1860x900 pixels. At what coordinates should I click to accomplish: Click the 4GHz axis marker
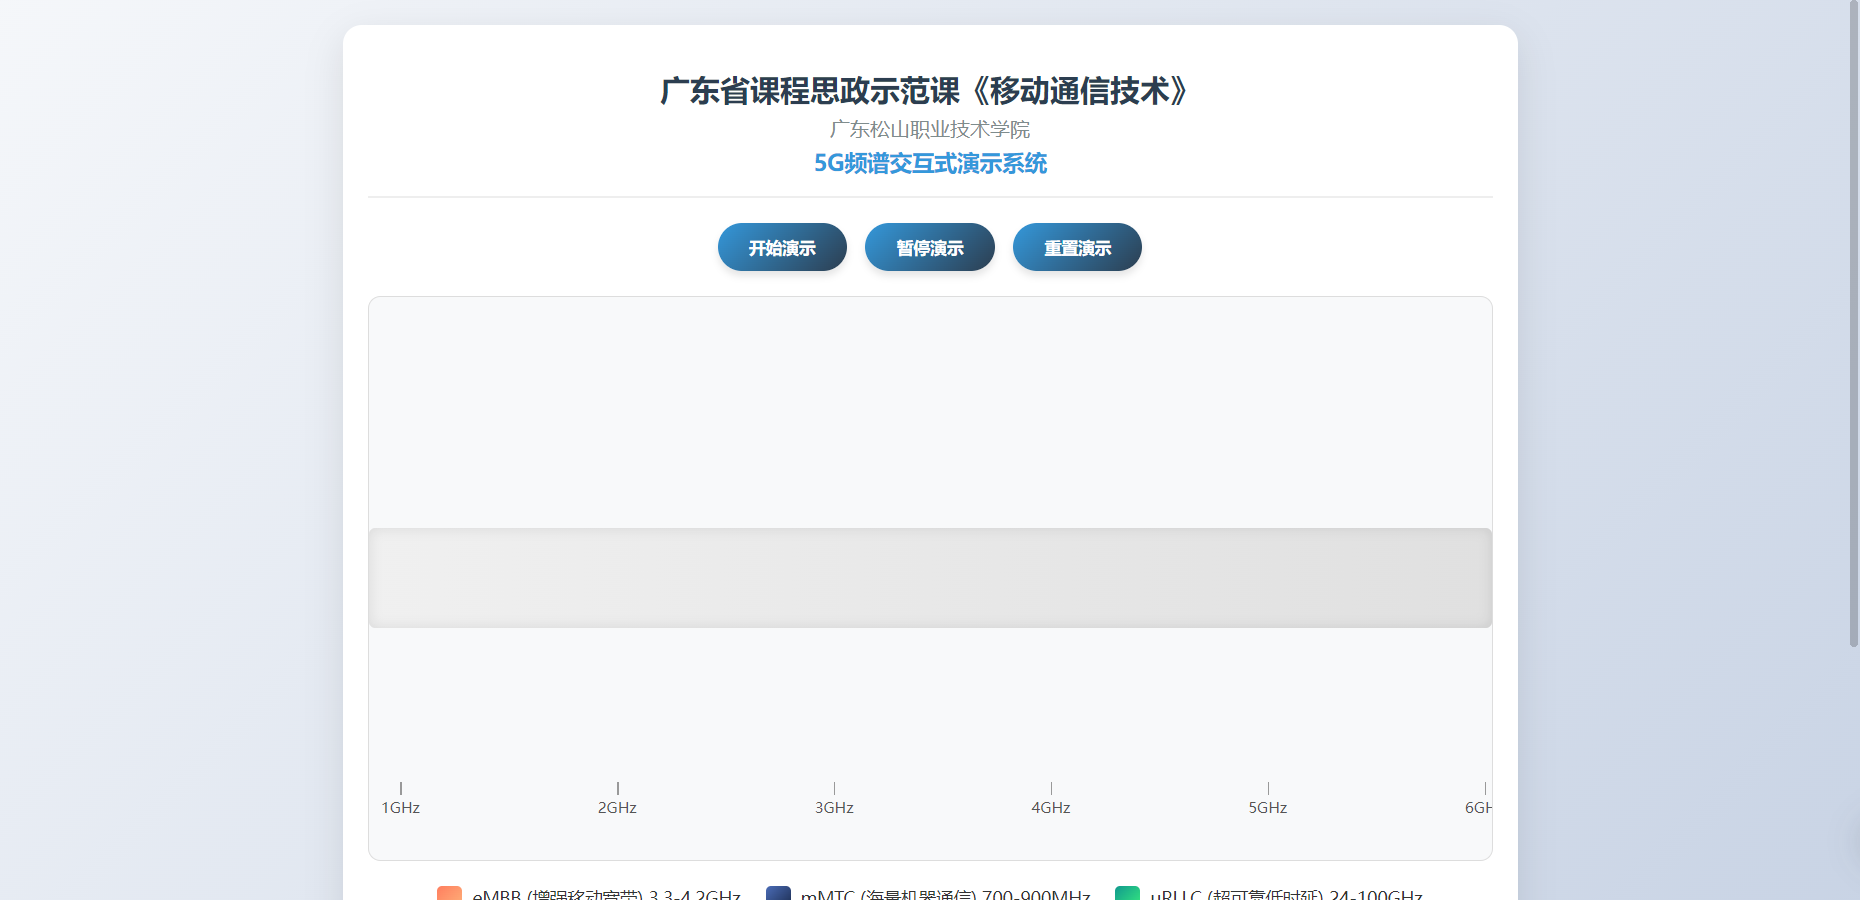coord(1051,807)
